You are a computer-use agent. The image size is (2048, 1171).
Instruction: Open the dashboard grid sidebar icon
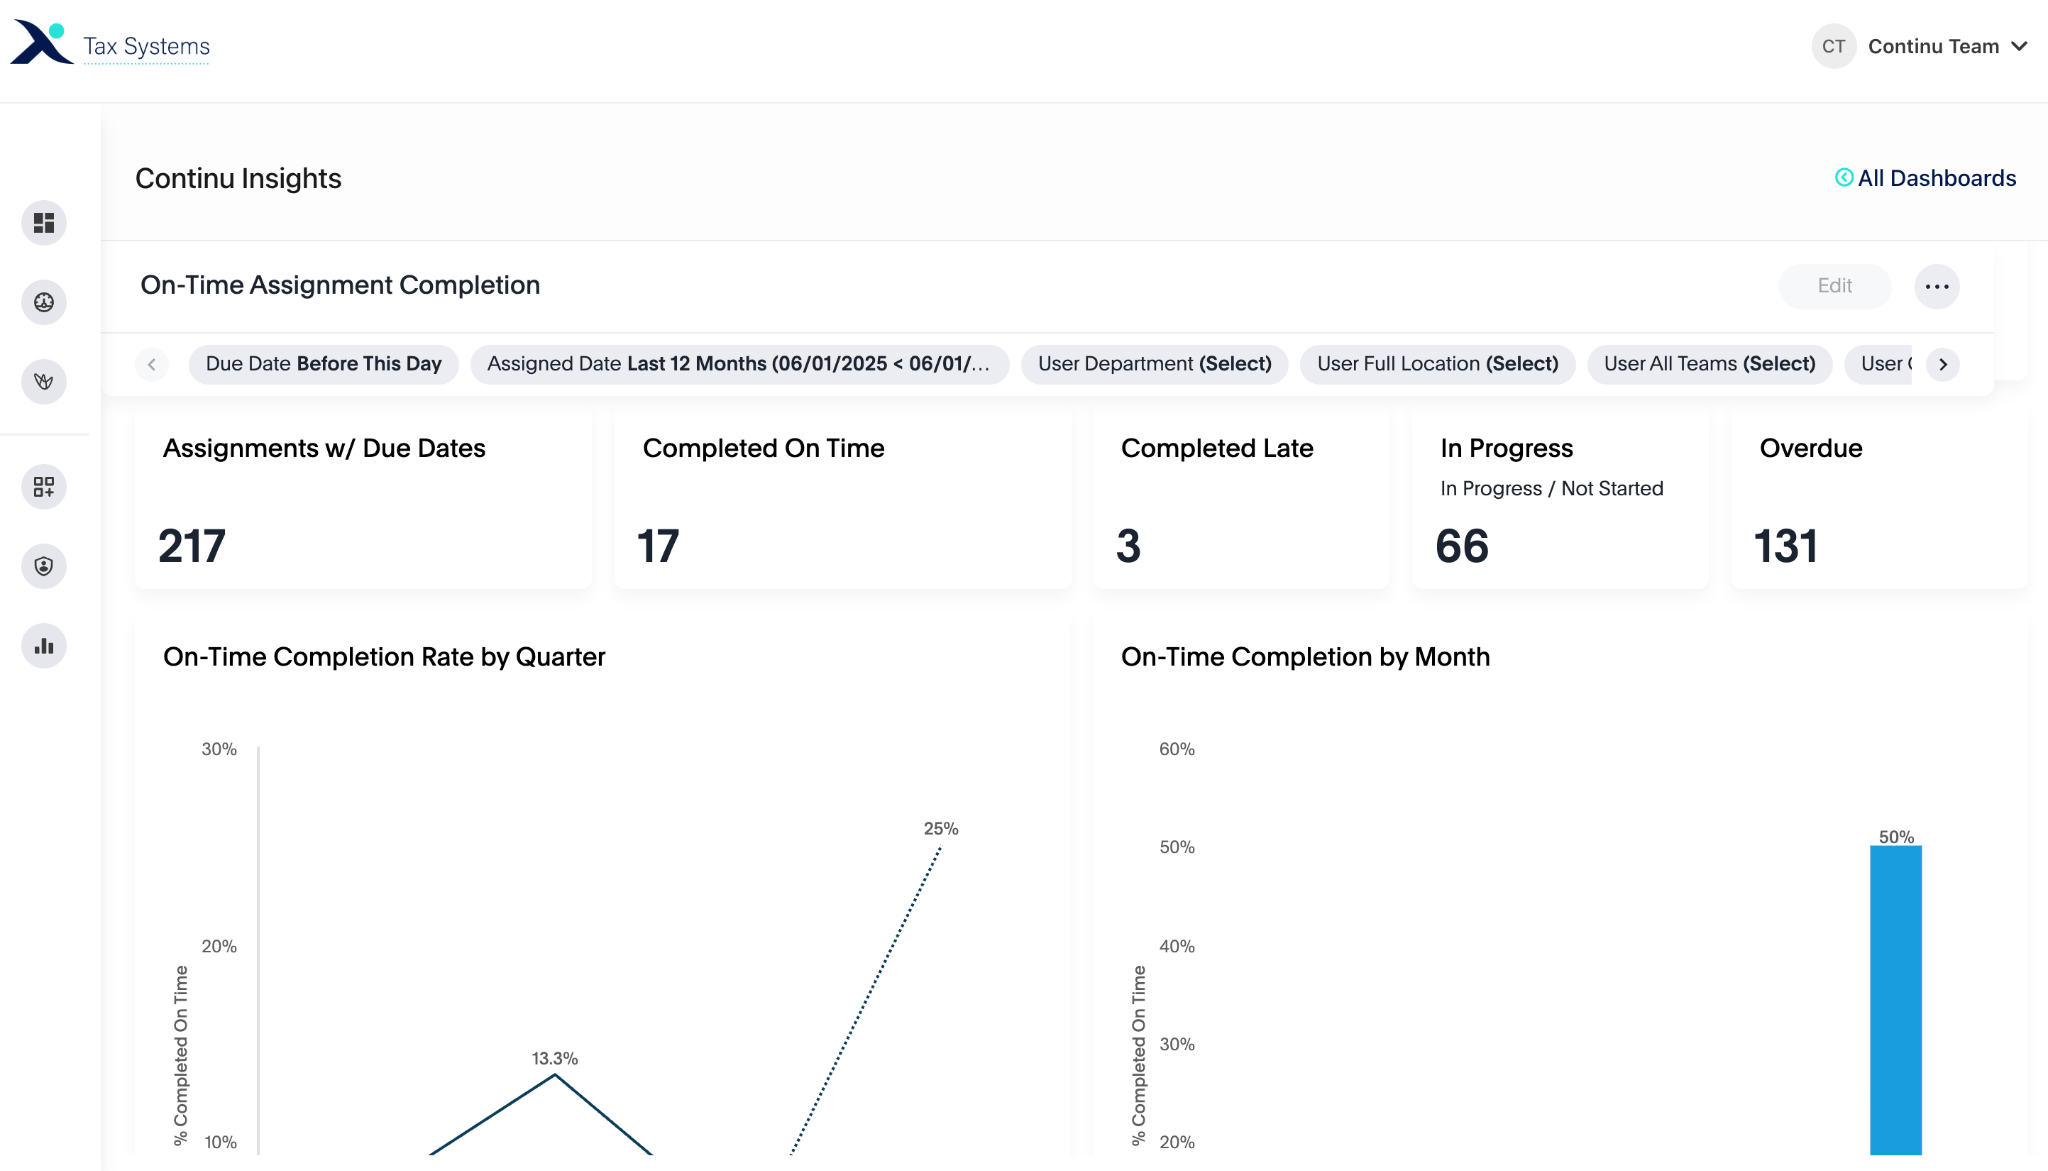pos(44,222)
